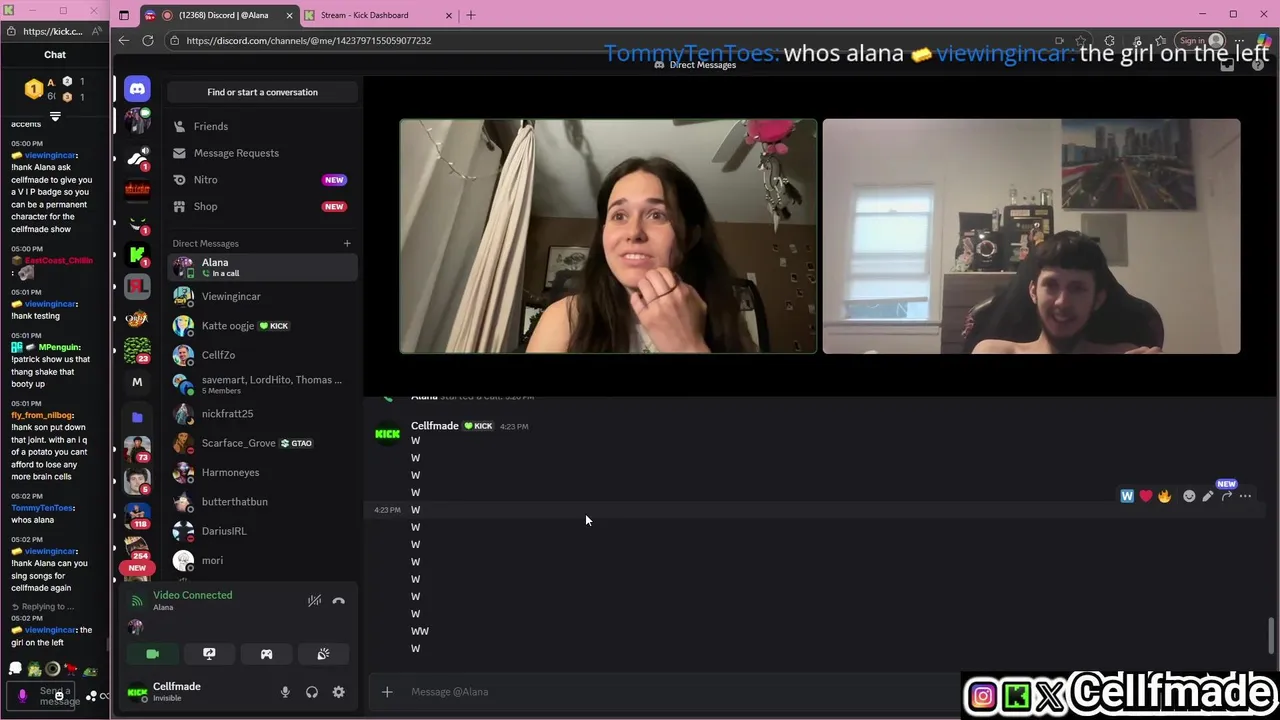Open the Harmoneyes conversation
1280x720 pixels.
[x=262, y=472]
